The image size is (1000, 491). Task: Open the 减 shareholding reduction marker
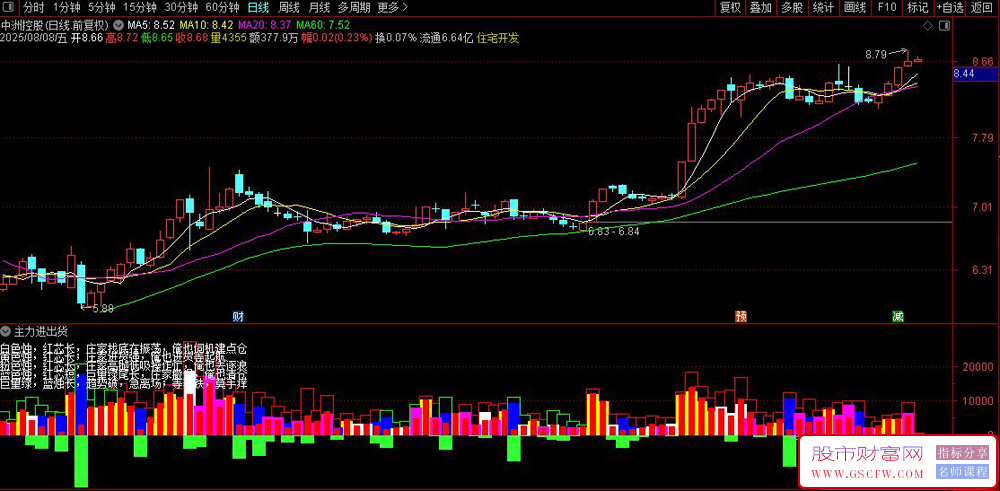(898, 316)
